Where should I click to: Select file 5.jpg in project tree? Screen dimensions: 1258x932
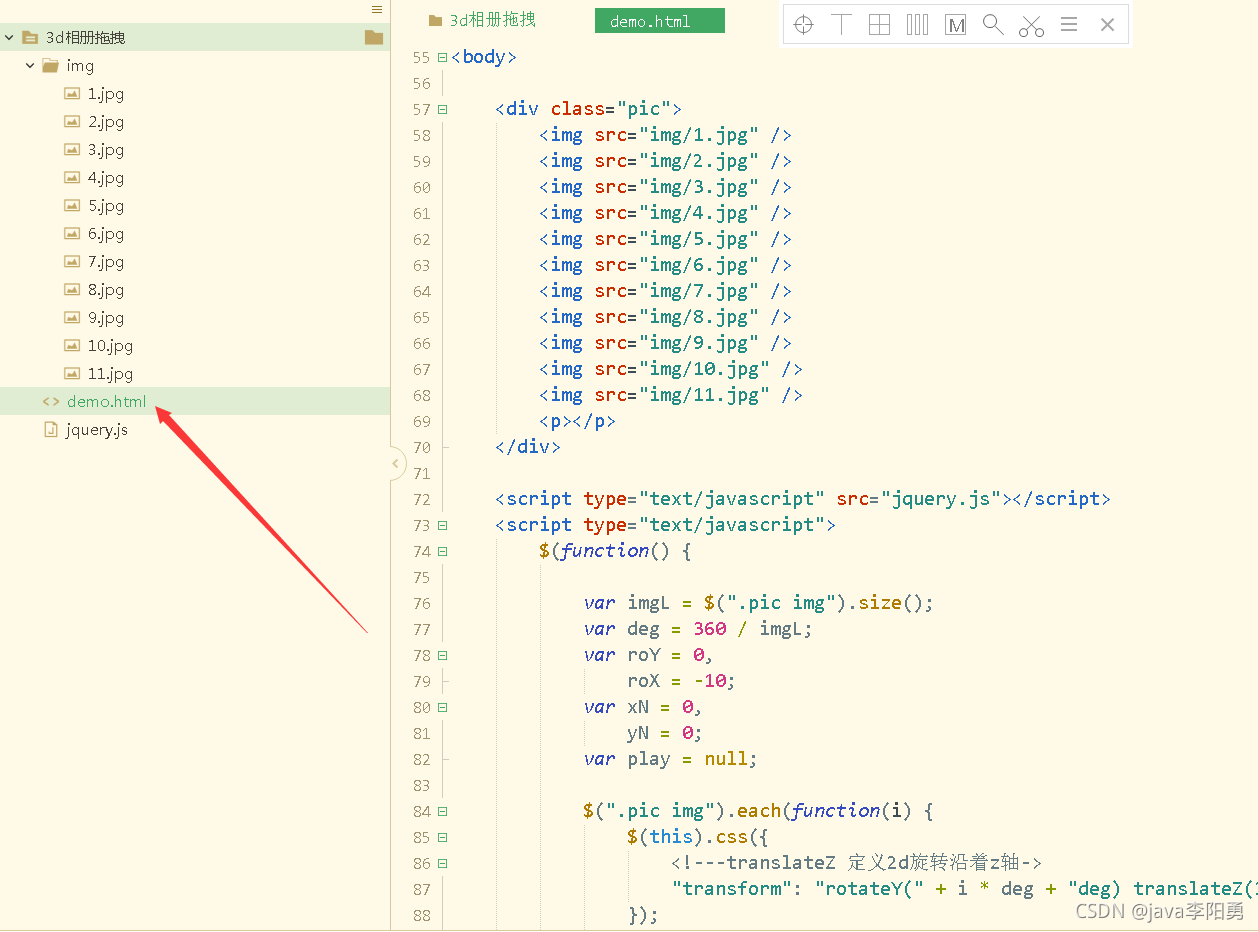coord(106,206)
